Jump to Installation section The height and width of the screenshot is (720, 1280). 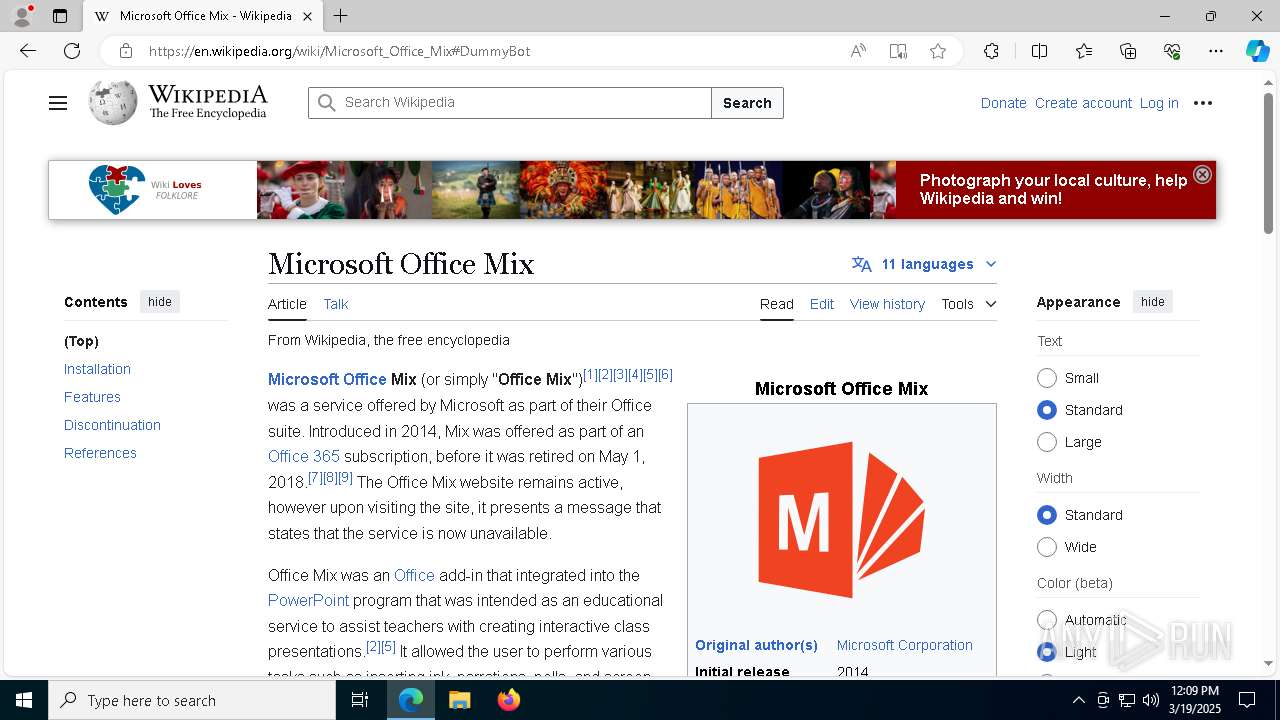coord(97,369)
